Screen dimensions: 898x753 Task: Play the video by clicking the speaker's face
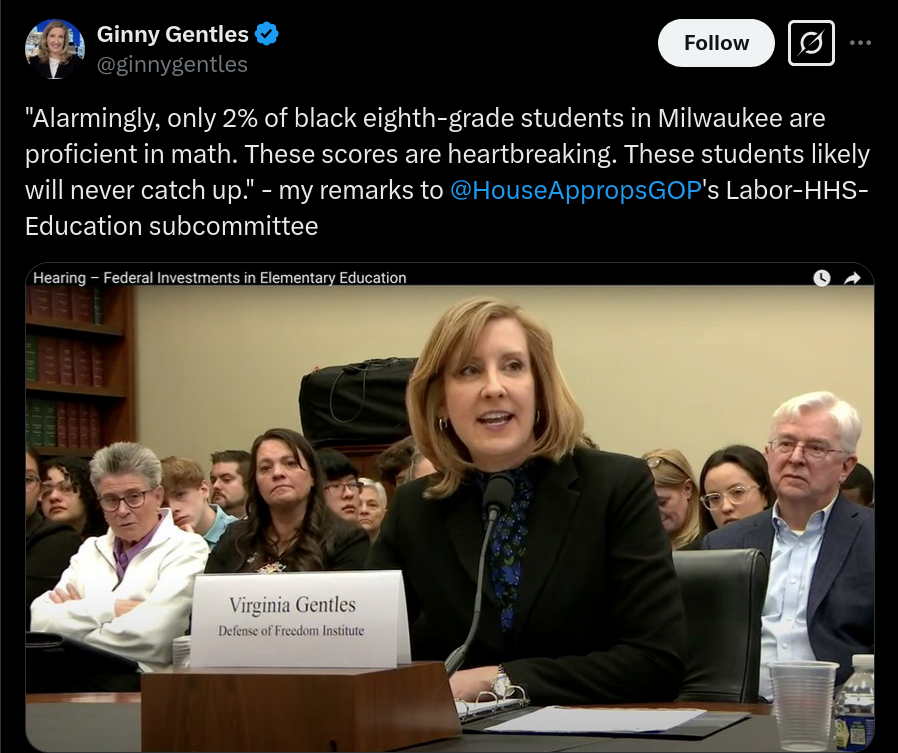pyautogui.click(x=492, y=395)
